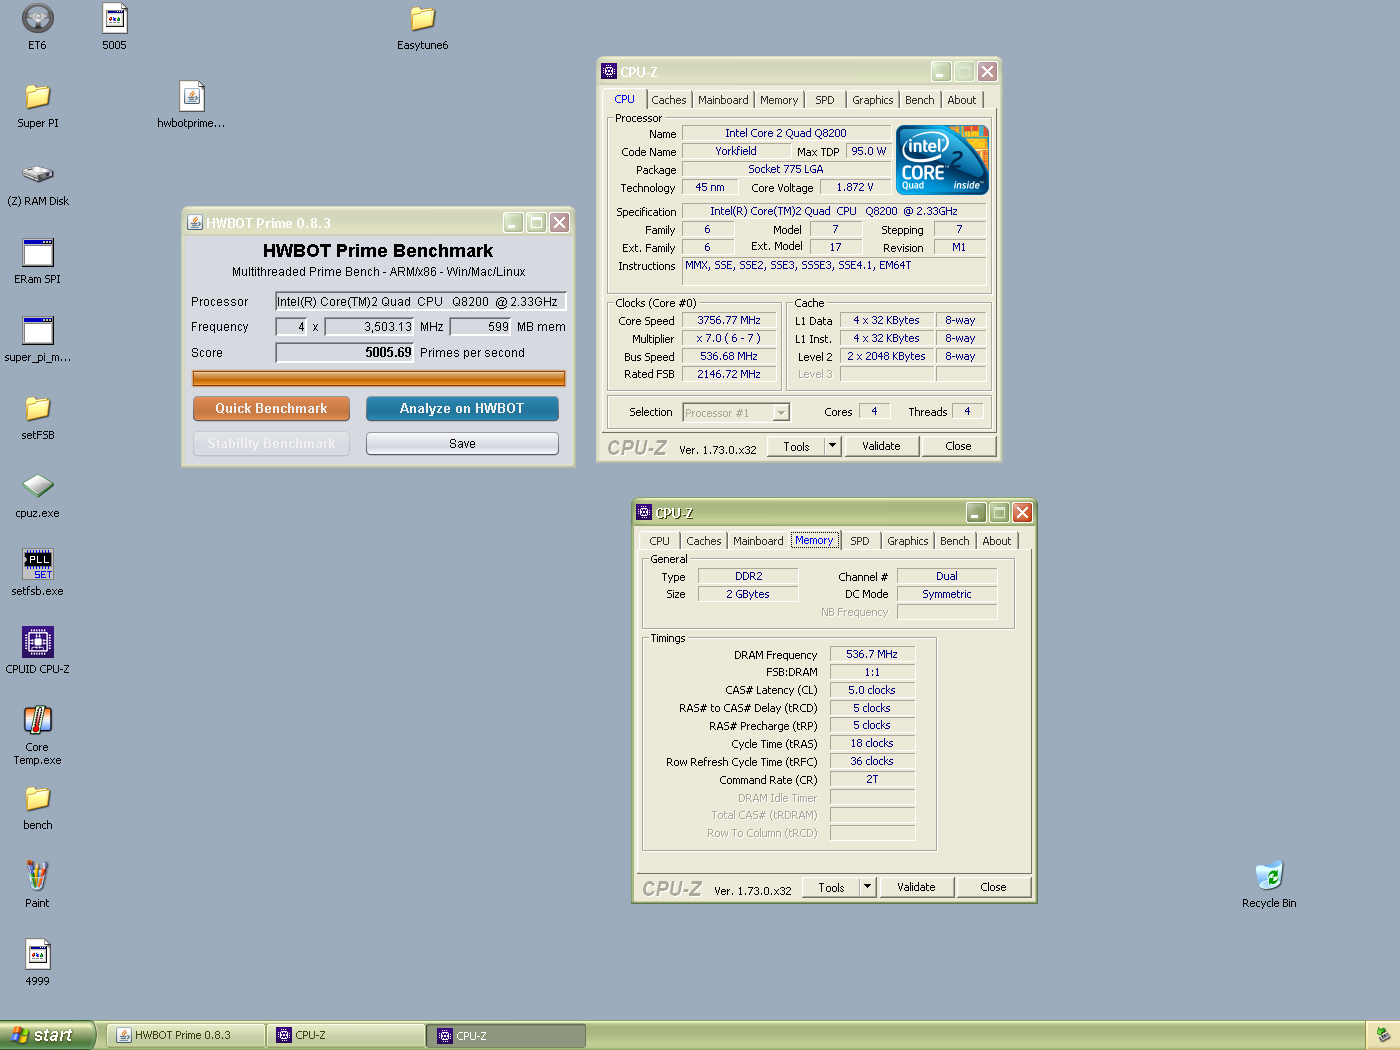The image size is (1400, 1050).
Task: Select HWBOT Prime 0.8.3 taskbar button
Action: tap(187, 1035)
